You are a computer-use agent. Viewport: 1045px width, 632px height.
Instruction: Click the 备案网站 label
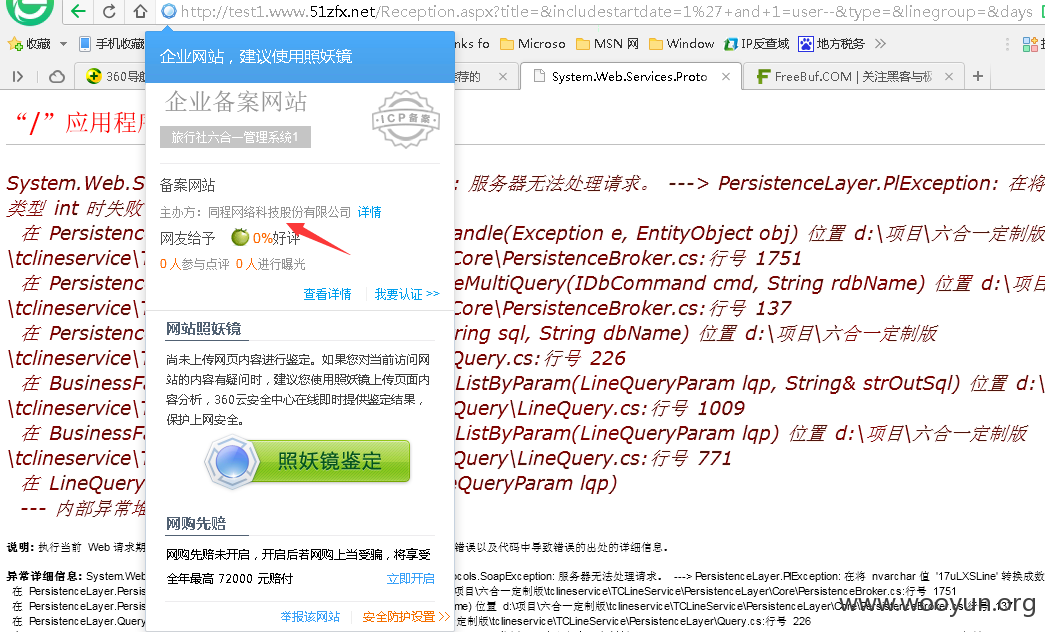[x=187, y=185]
